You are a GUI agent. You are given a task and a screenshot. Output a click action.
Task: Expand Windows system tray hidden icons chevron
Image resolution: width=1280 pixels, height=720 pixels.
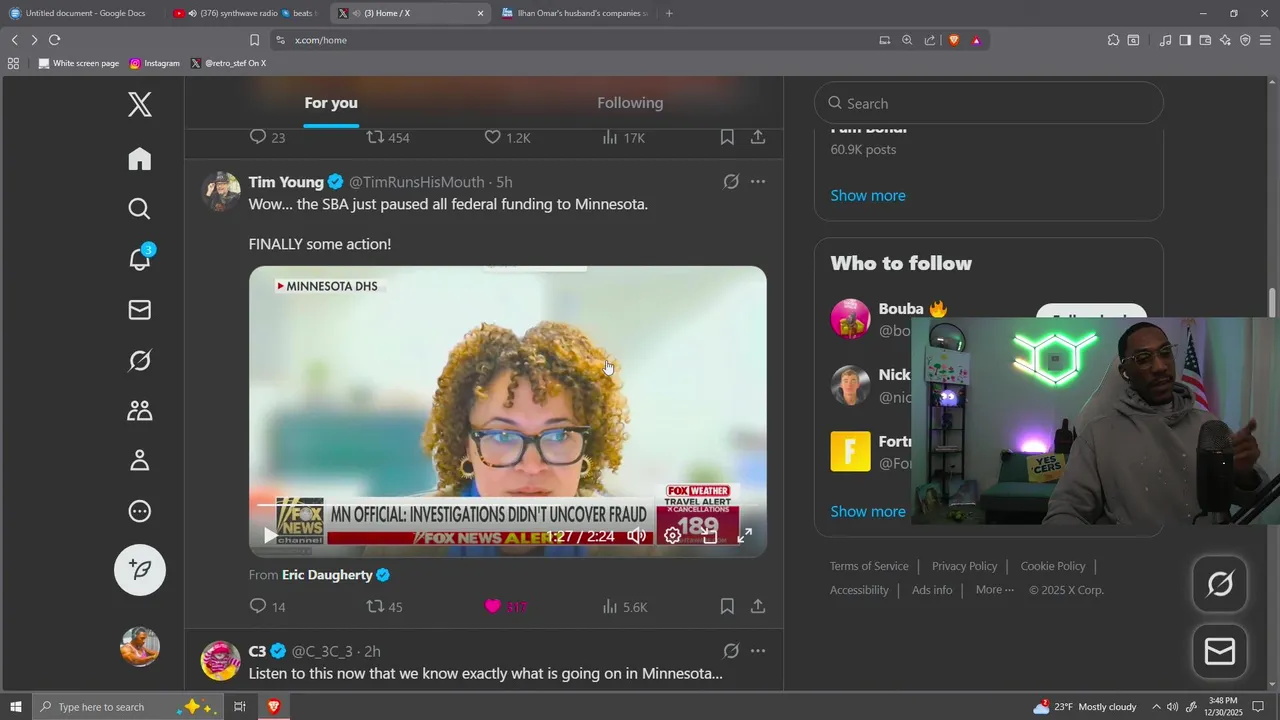[x=1156, y=707]
